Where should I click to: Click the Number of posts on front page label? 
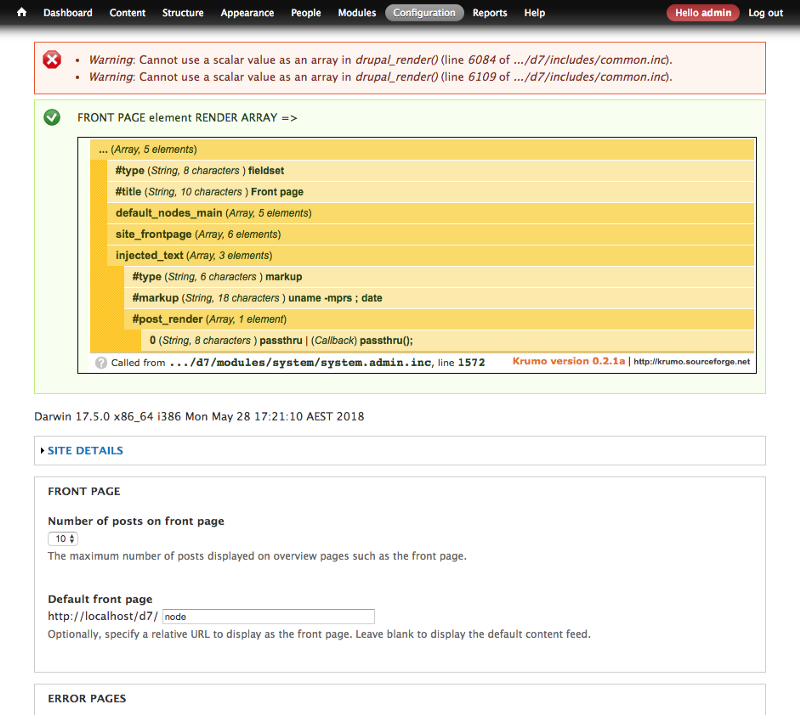[x=136, y=521]
